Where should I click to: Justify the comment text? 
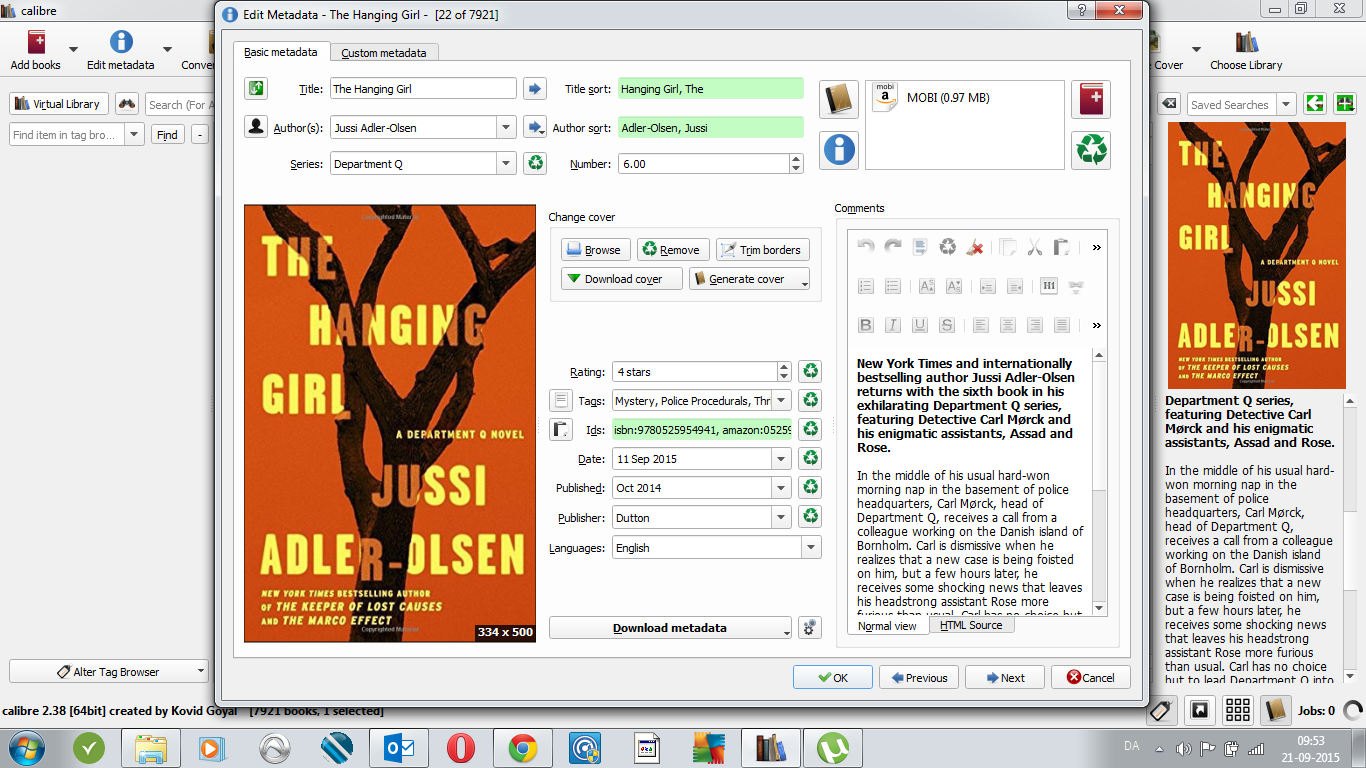pos(1062,325)
